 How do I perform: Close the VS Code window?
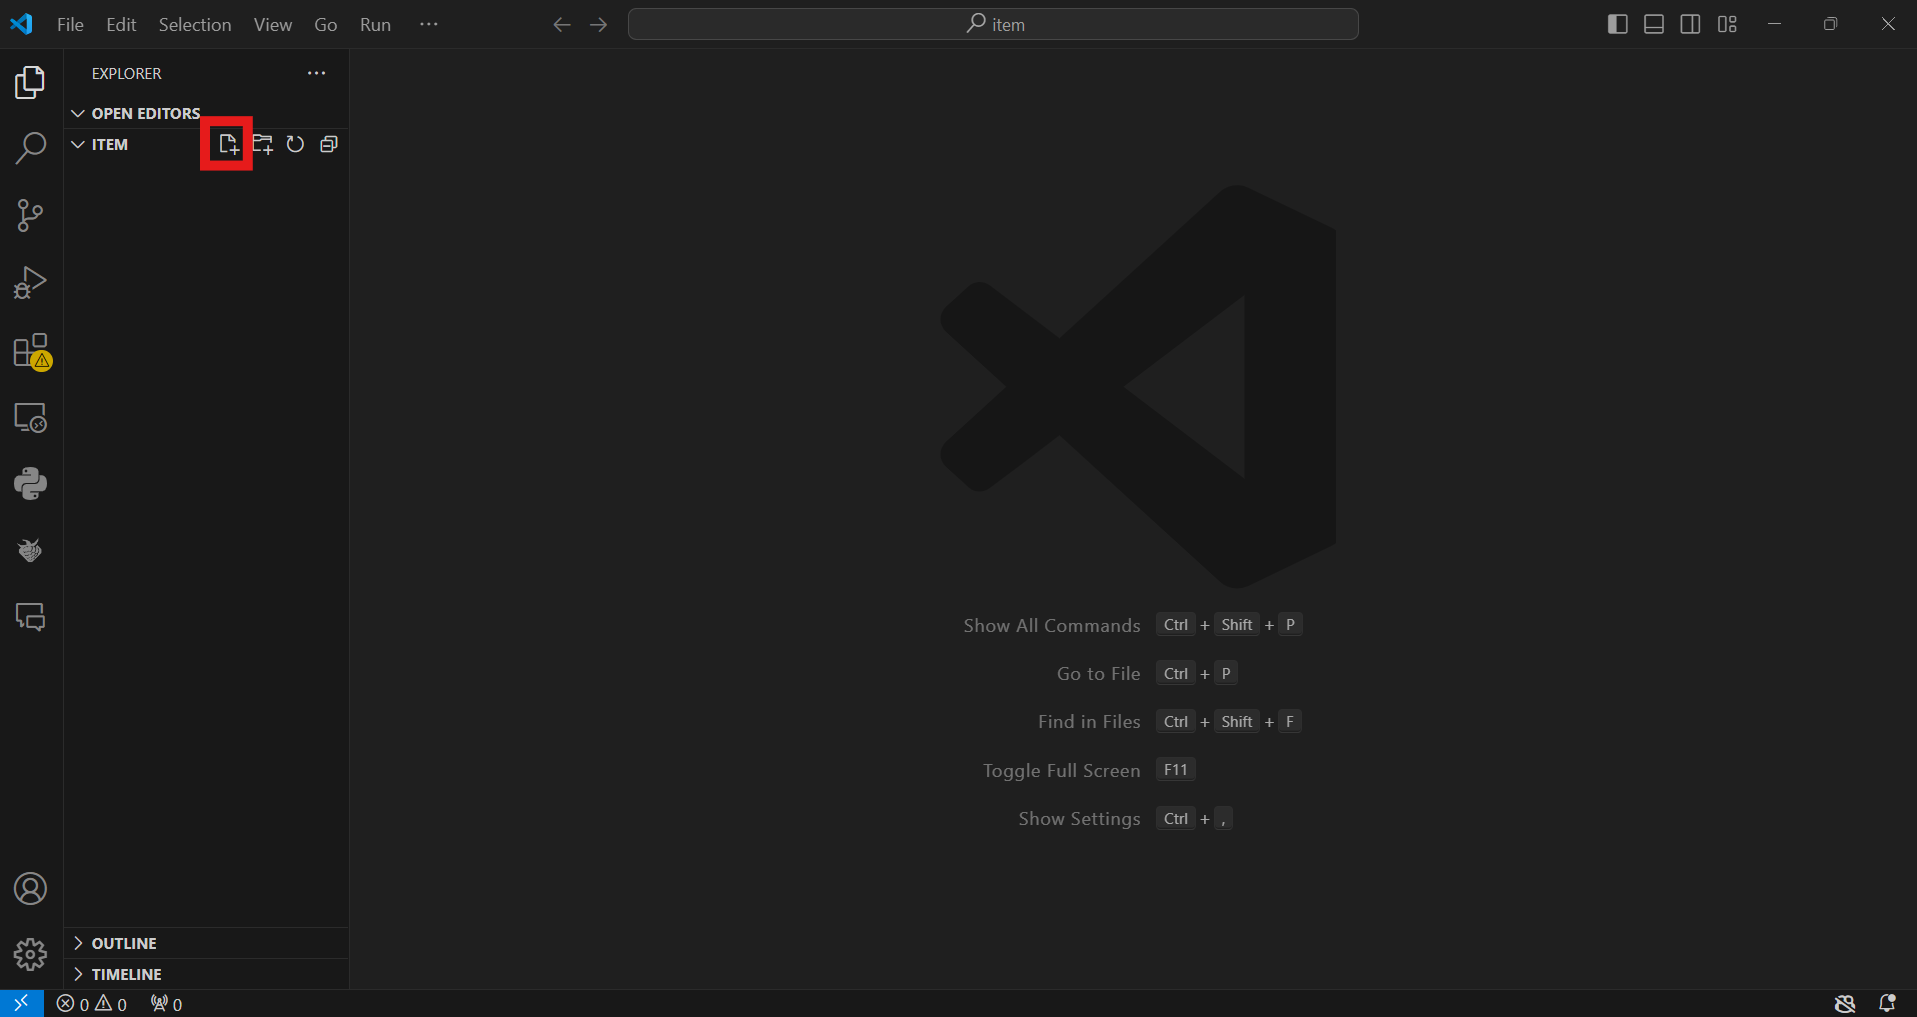point(1888,24)
